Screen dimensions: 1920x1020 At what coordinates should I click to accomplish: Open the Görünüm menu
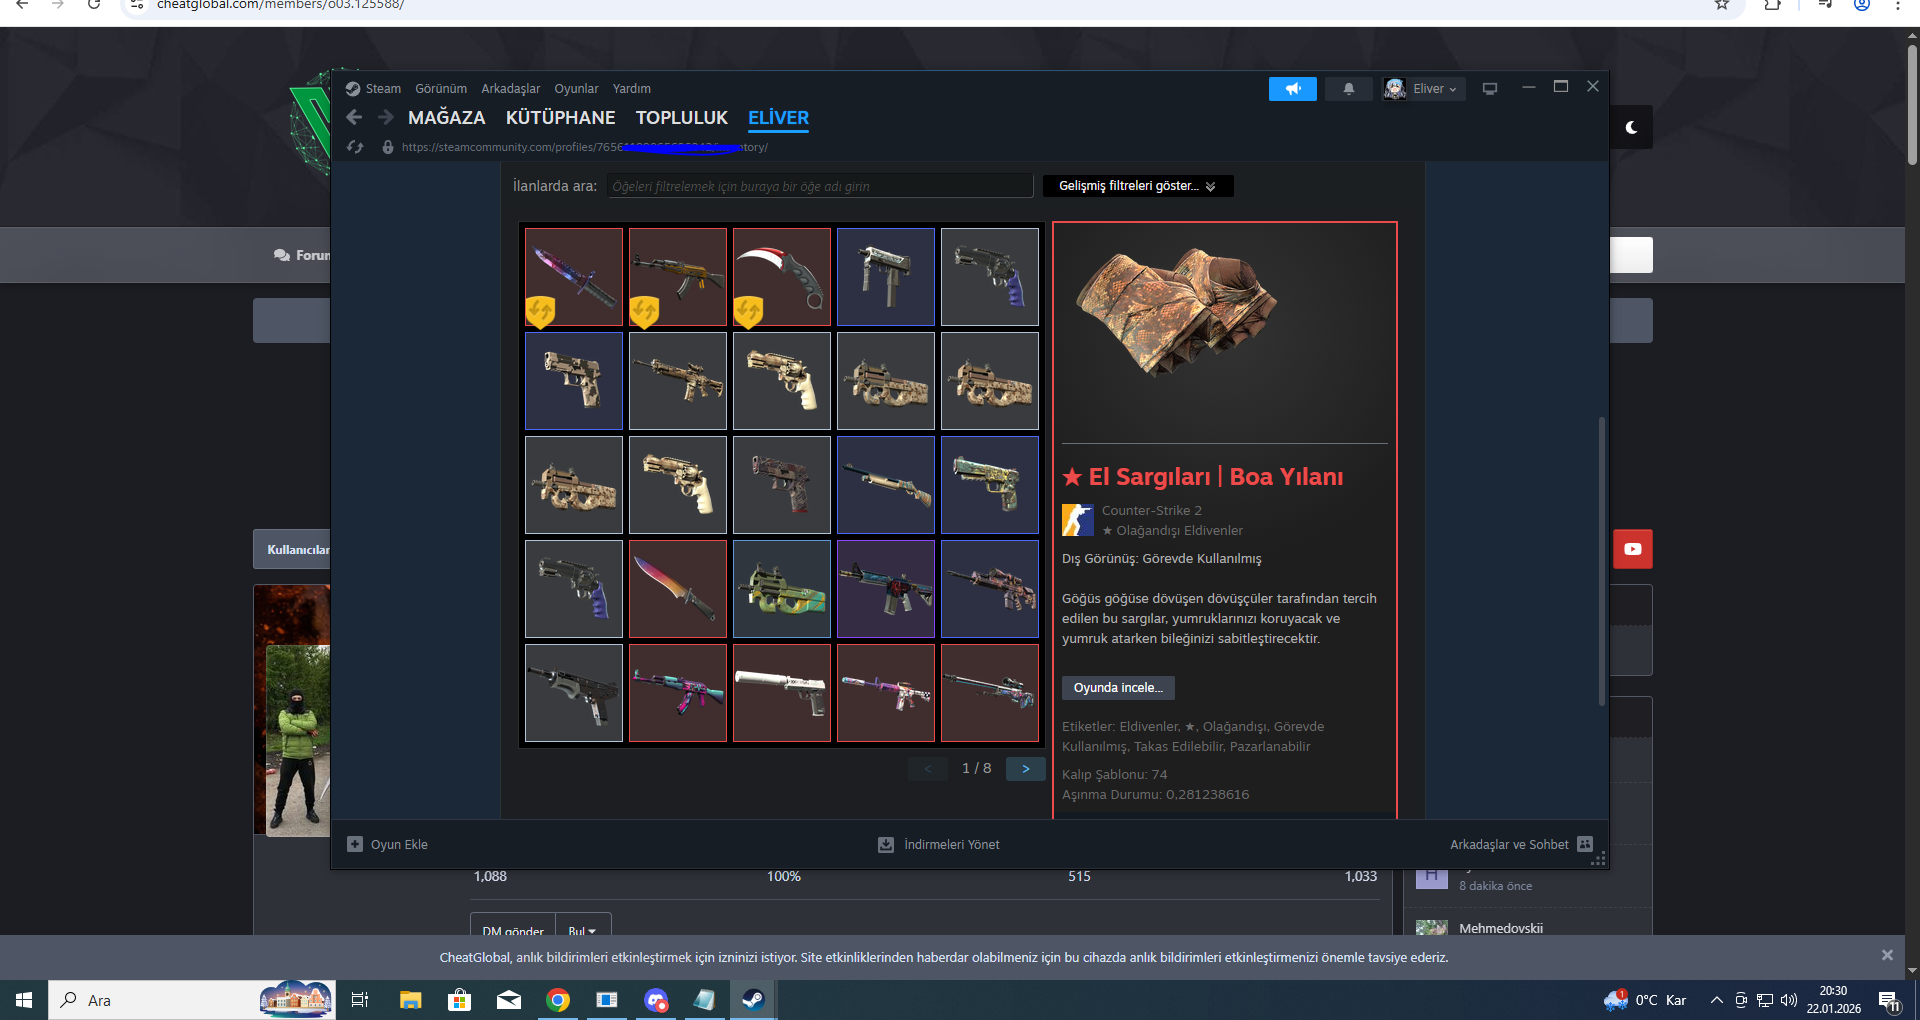coord(441,89)
